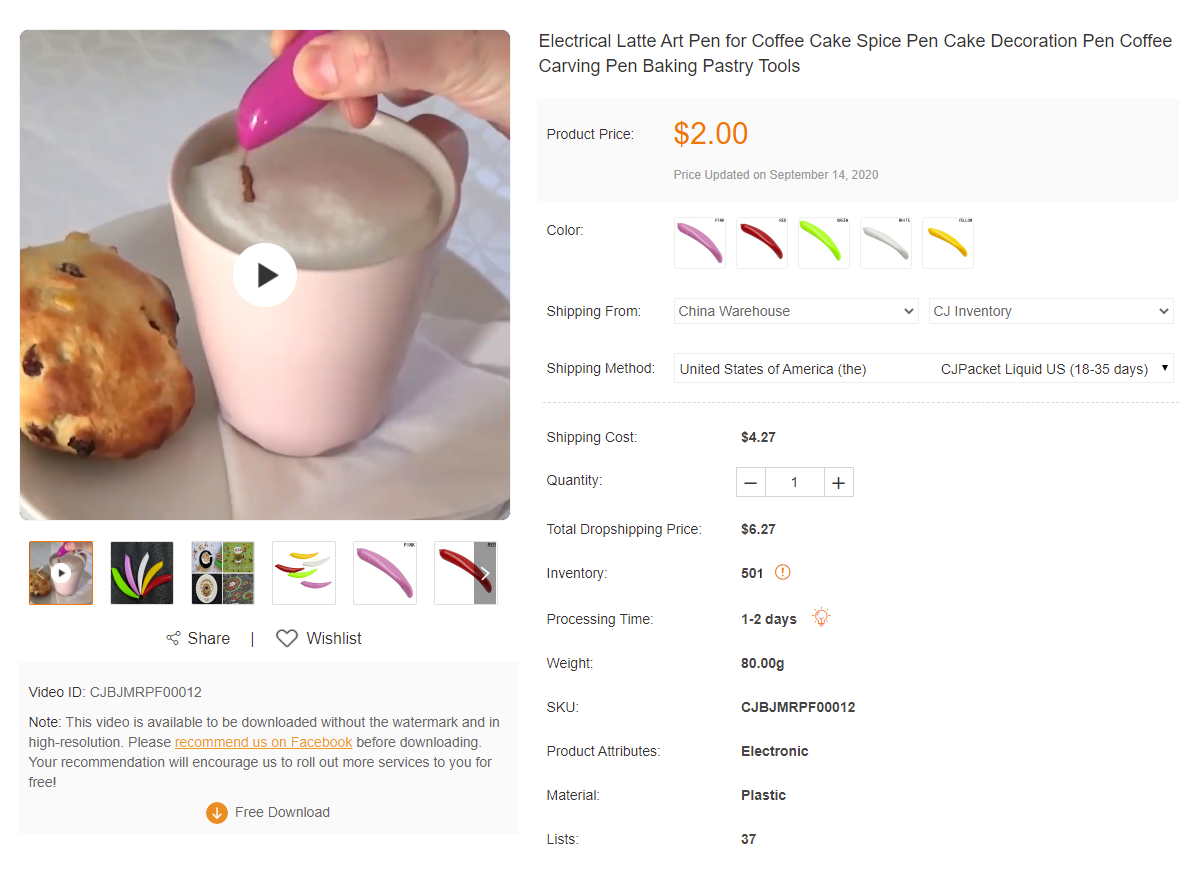
Task: View the multicolor pens thumbnail on black
Action: point(142,573)
